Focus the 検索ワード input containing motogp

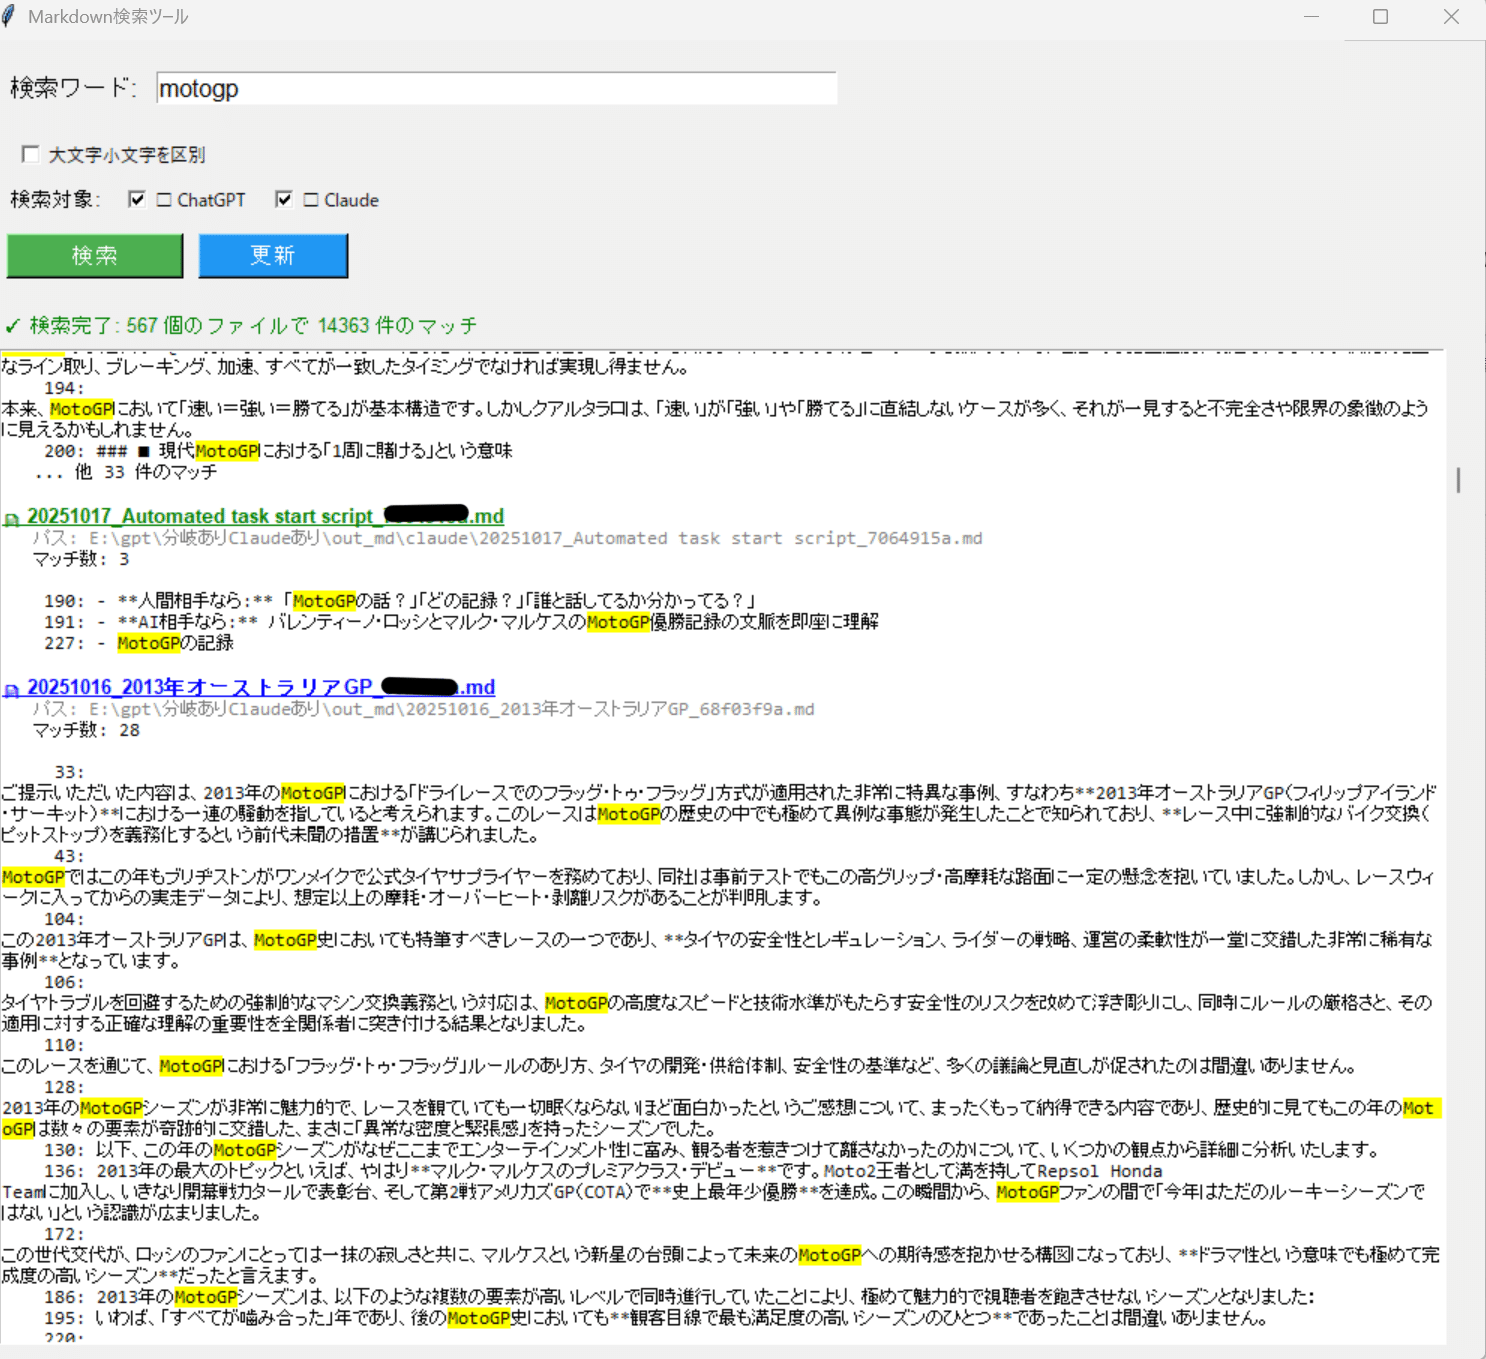(497, 88)
